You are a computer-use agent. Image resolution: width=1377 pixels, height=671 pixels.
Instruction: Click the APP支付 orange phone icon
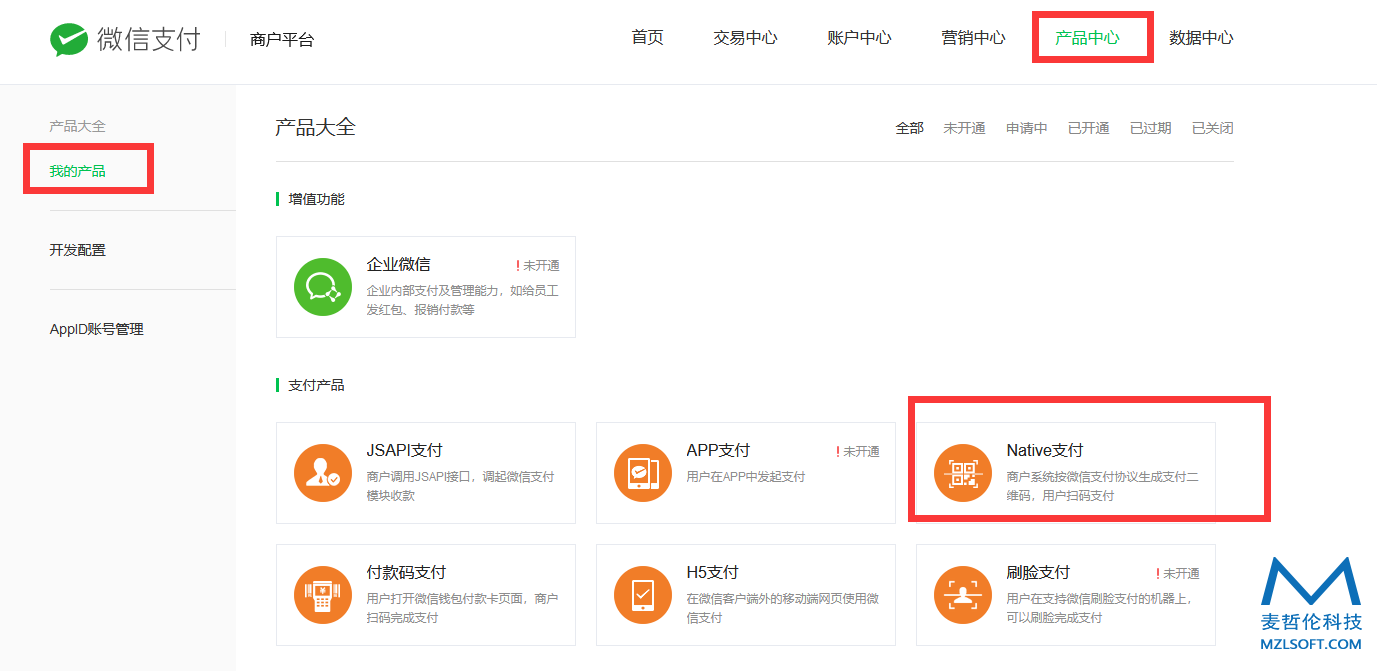pyautogui.click(x=643, y=473)
